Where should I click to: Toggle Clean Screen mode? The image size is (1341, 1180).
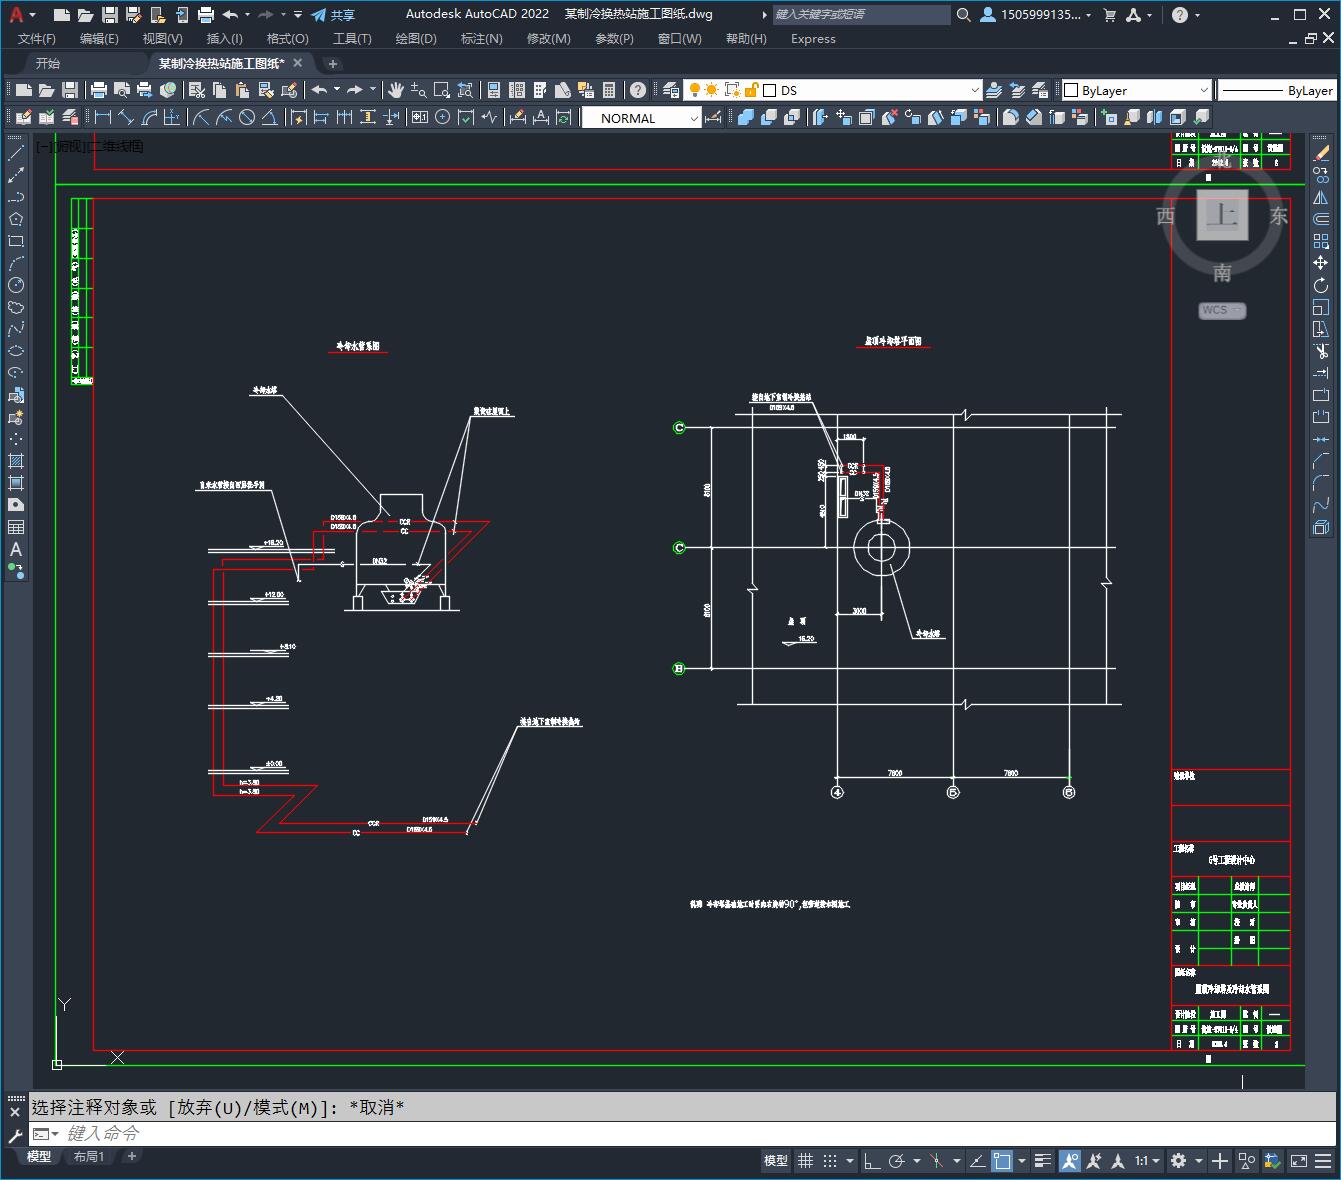pos(1298,1160)
